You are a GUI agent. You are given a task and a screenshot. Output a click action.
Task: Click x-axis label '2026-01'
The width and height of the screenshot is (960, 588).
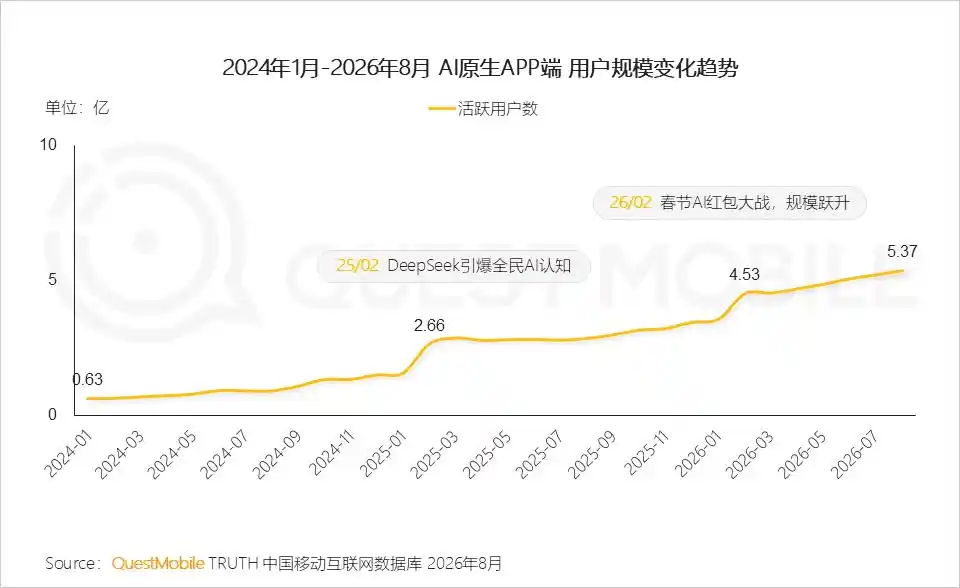(x=697, y=453)
